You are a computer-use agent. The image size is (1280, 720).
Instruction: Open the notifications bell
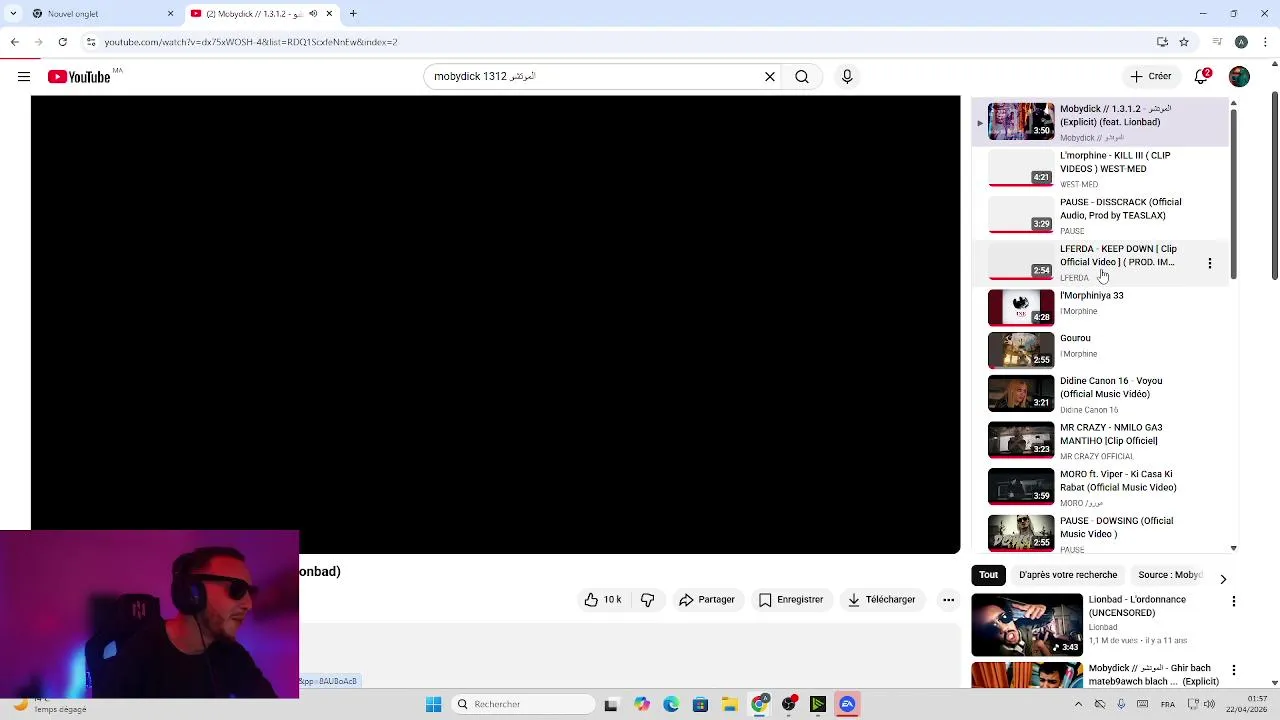pyautogui.click(x=1202, y=77)
